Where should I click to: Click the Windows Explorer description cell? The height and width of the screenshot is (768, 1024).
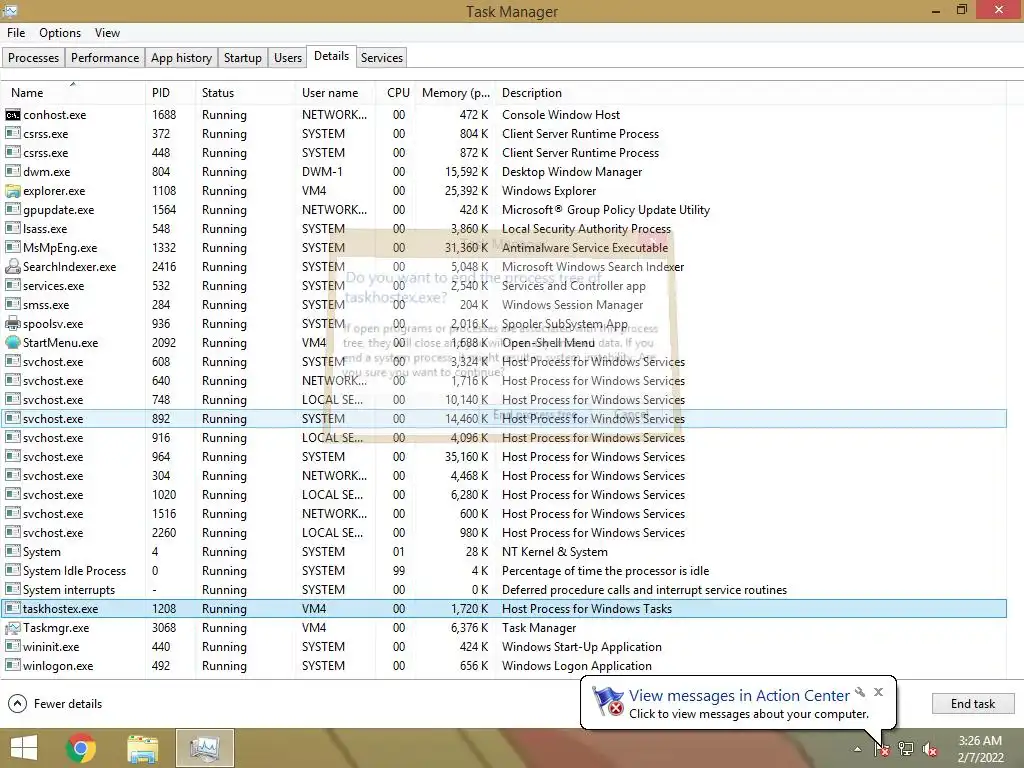click(549, 191)
